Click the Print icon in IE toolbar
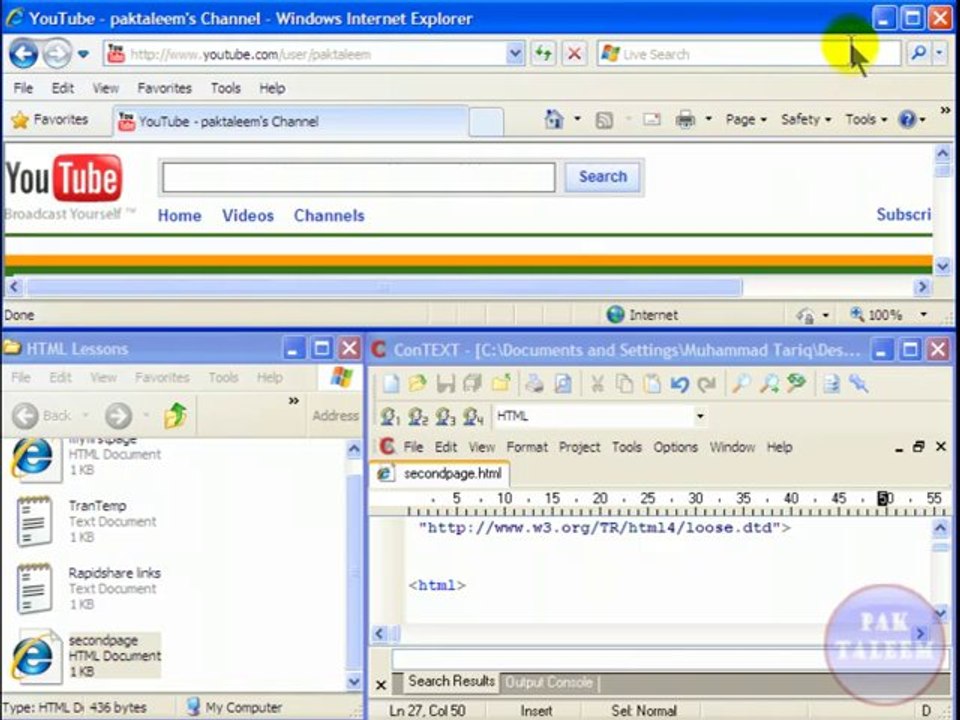The height and width of the screenshot is (720, 960). pyautogui.click(x=685, y=119)
